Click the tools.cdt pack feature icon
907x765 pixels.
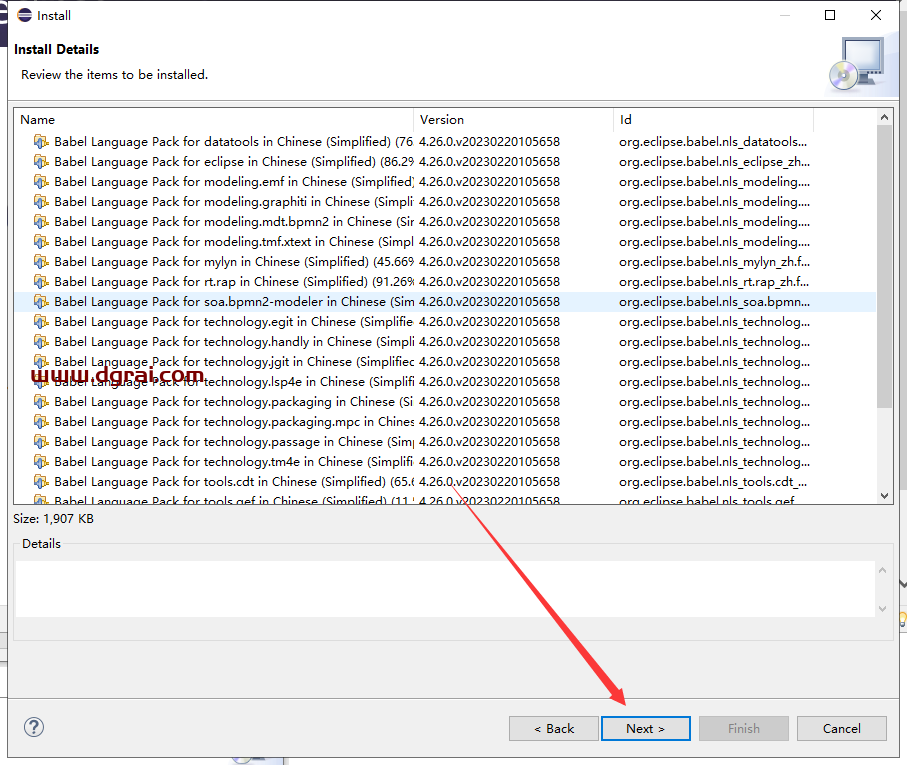[x=40, y=481]
